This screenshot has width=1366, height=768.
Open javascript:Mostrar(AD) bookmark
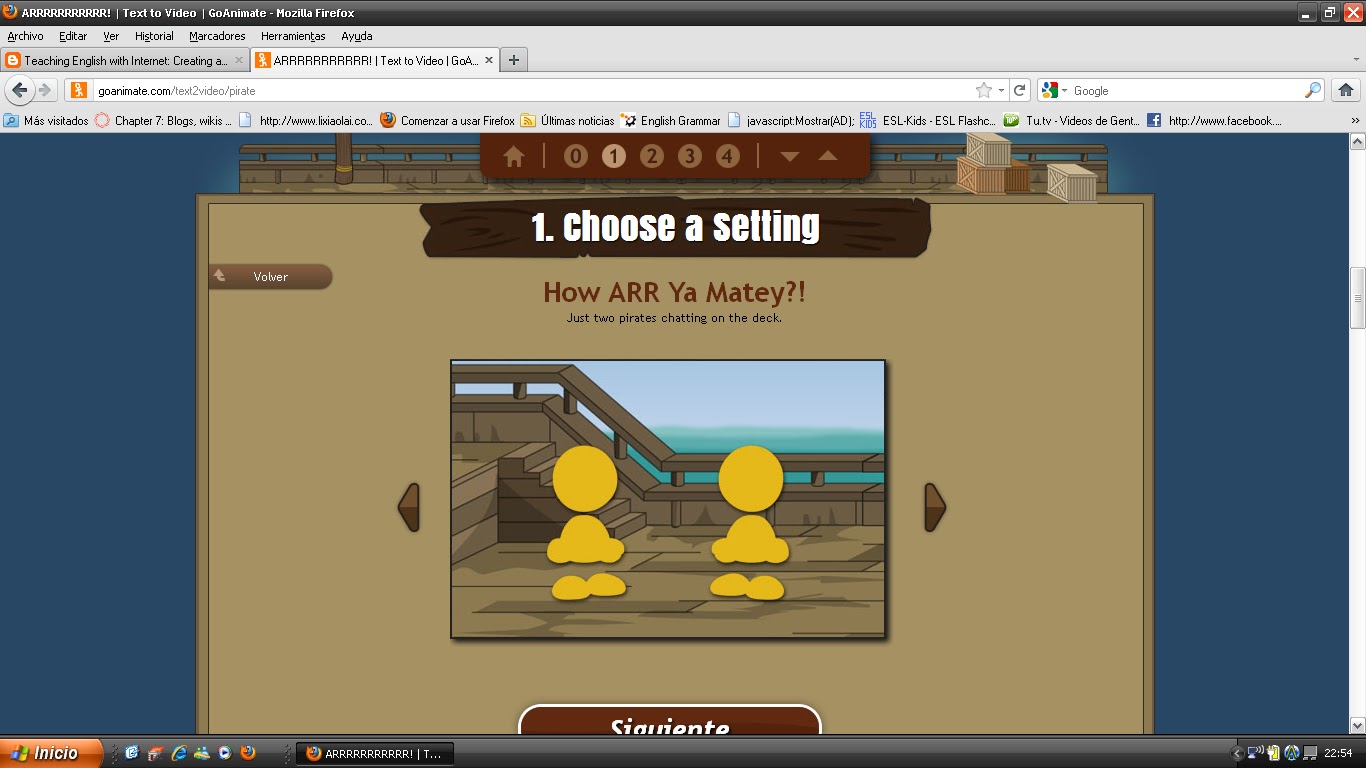pyautogui.click(x=791, y=120)
